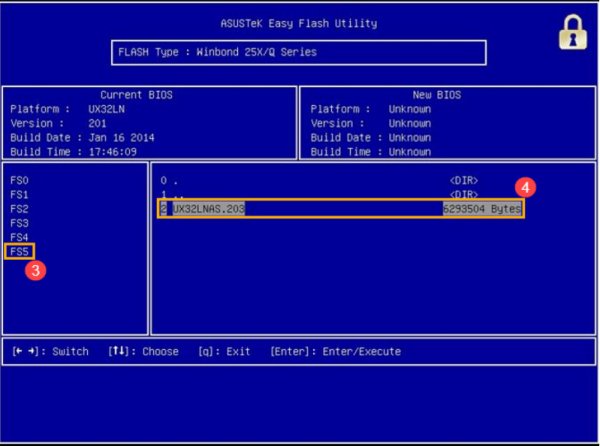Select the FS4 file system

point(19,237)
